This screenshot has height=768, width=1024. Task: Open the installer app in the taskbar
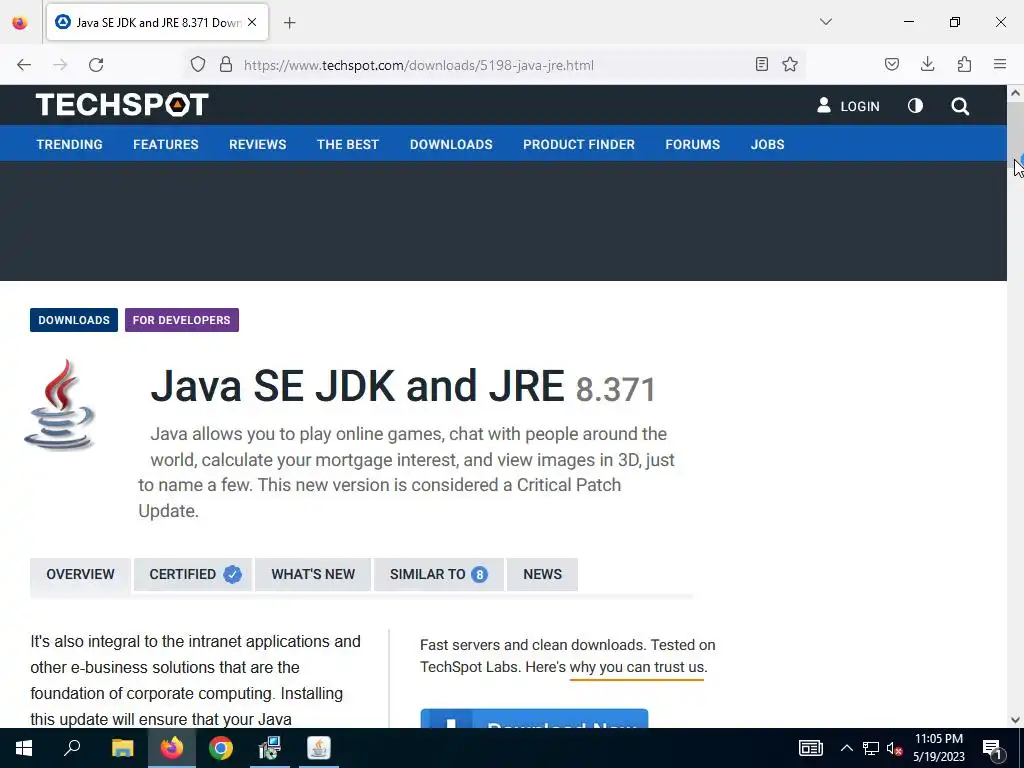click(269, 748)
